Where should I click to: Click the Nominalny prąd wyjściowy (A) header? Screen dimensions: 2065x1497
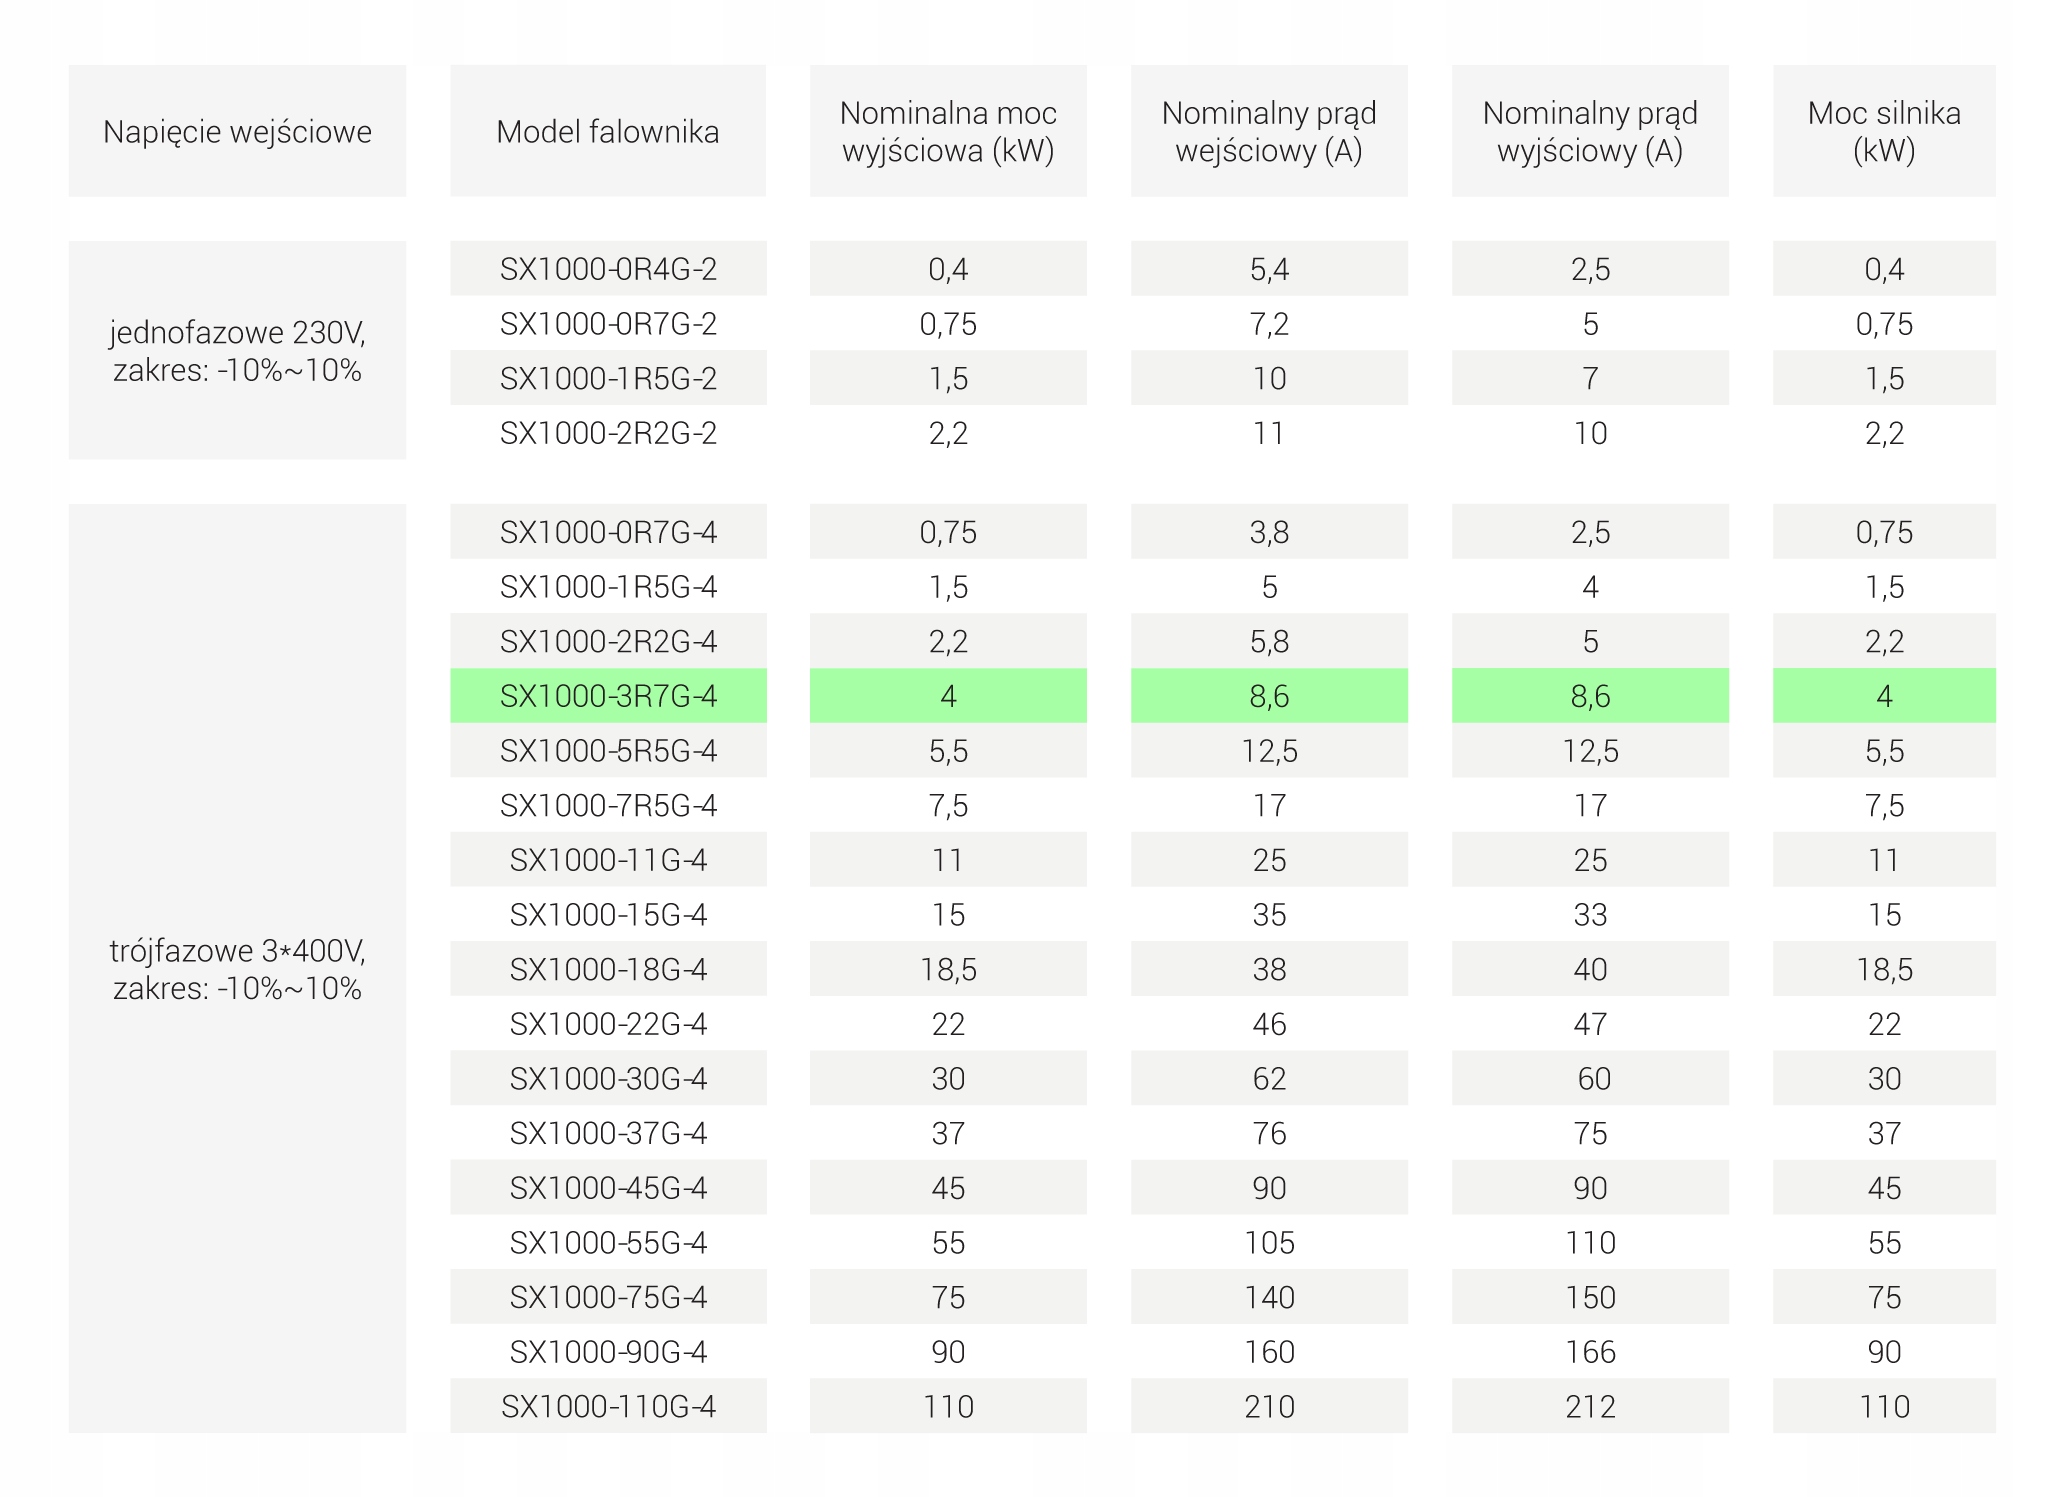point(1590,131)
